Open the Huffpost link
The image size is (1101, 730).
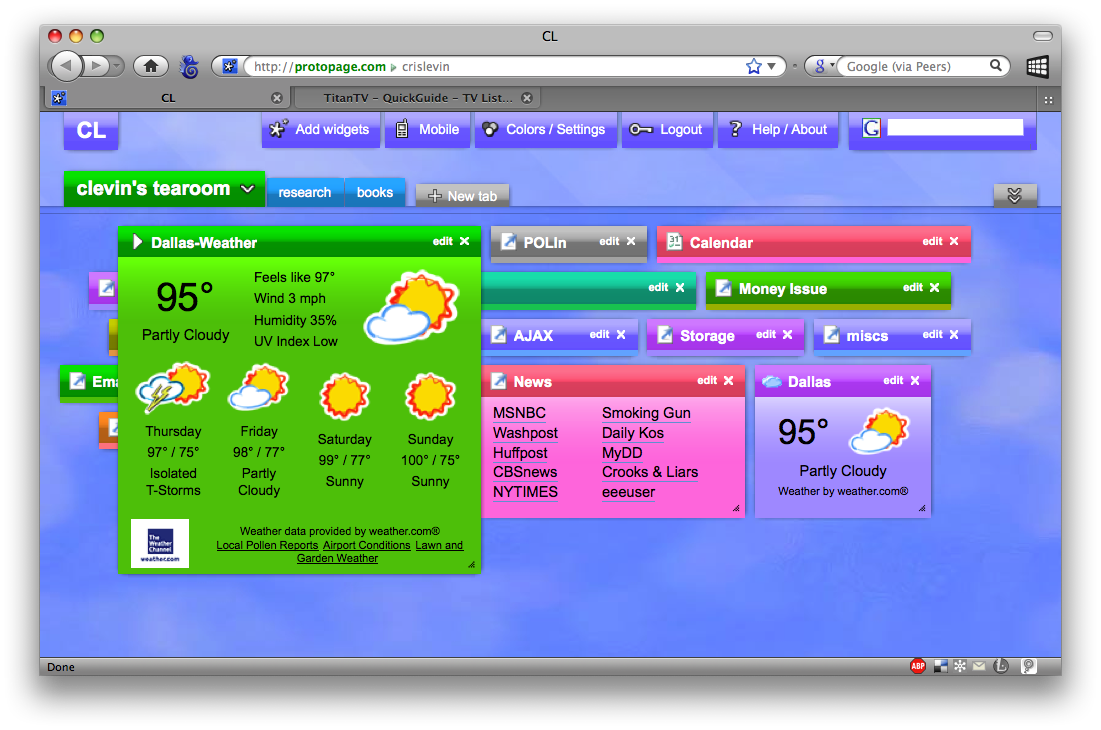pos(520,453)
